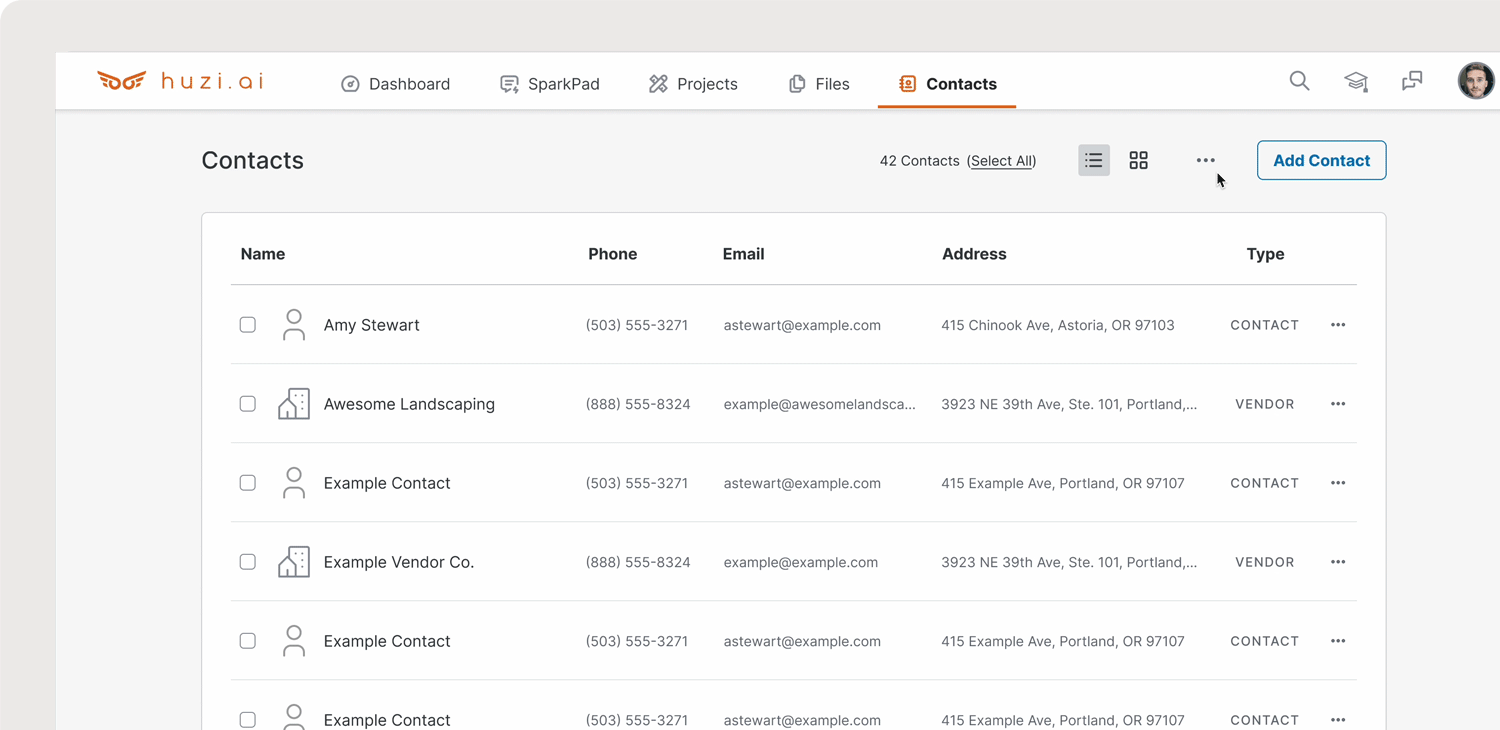Click the Contacts page heading
The height and width of the screenshot is (730, 1500).
point(252,160)
